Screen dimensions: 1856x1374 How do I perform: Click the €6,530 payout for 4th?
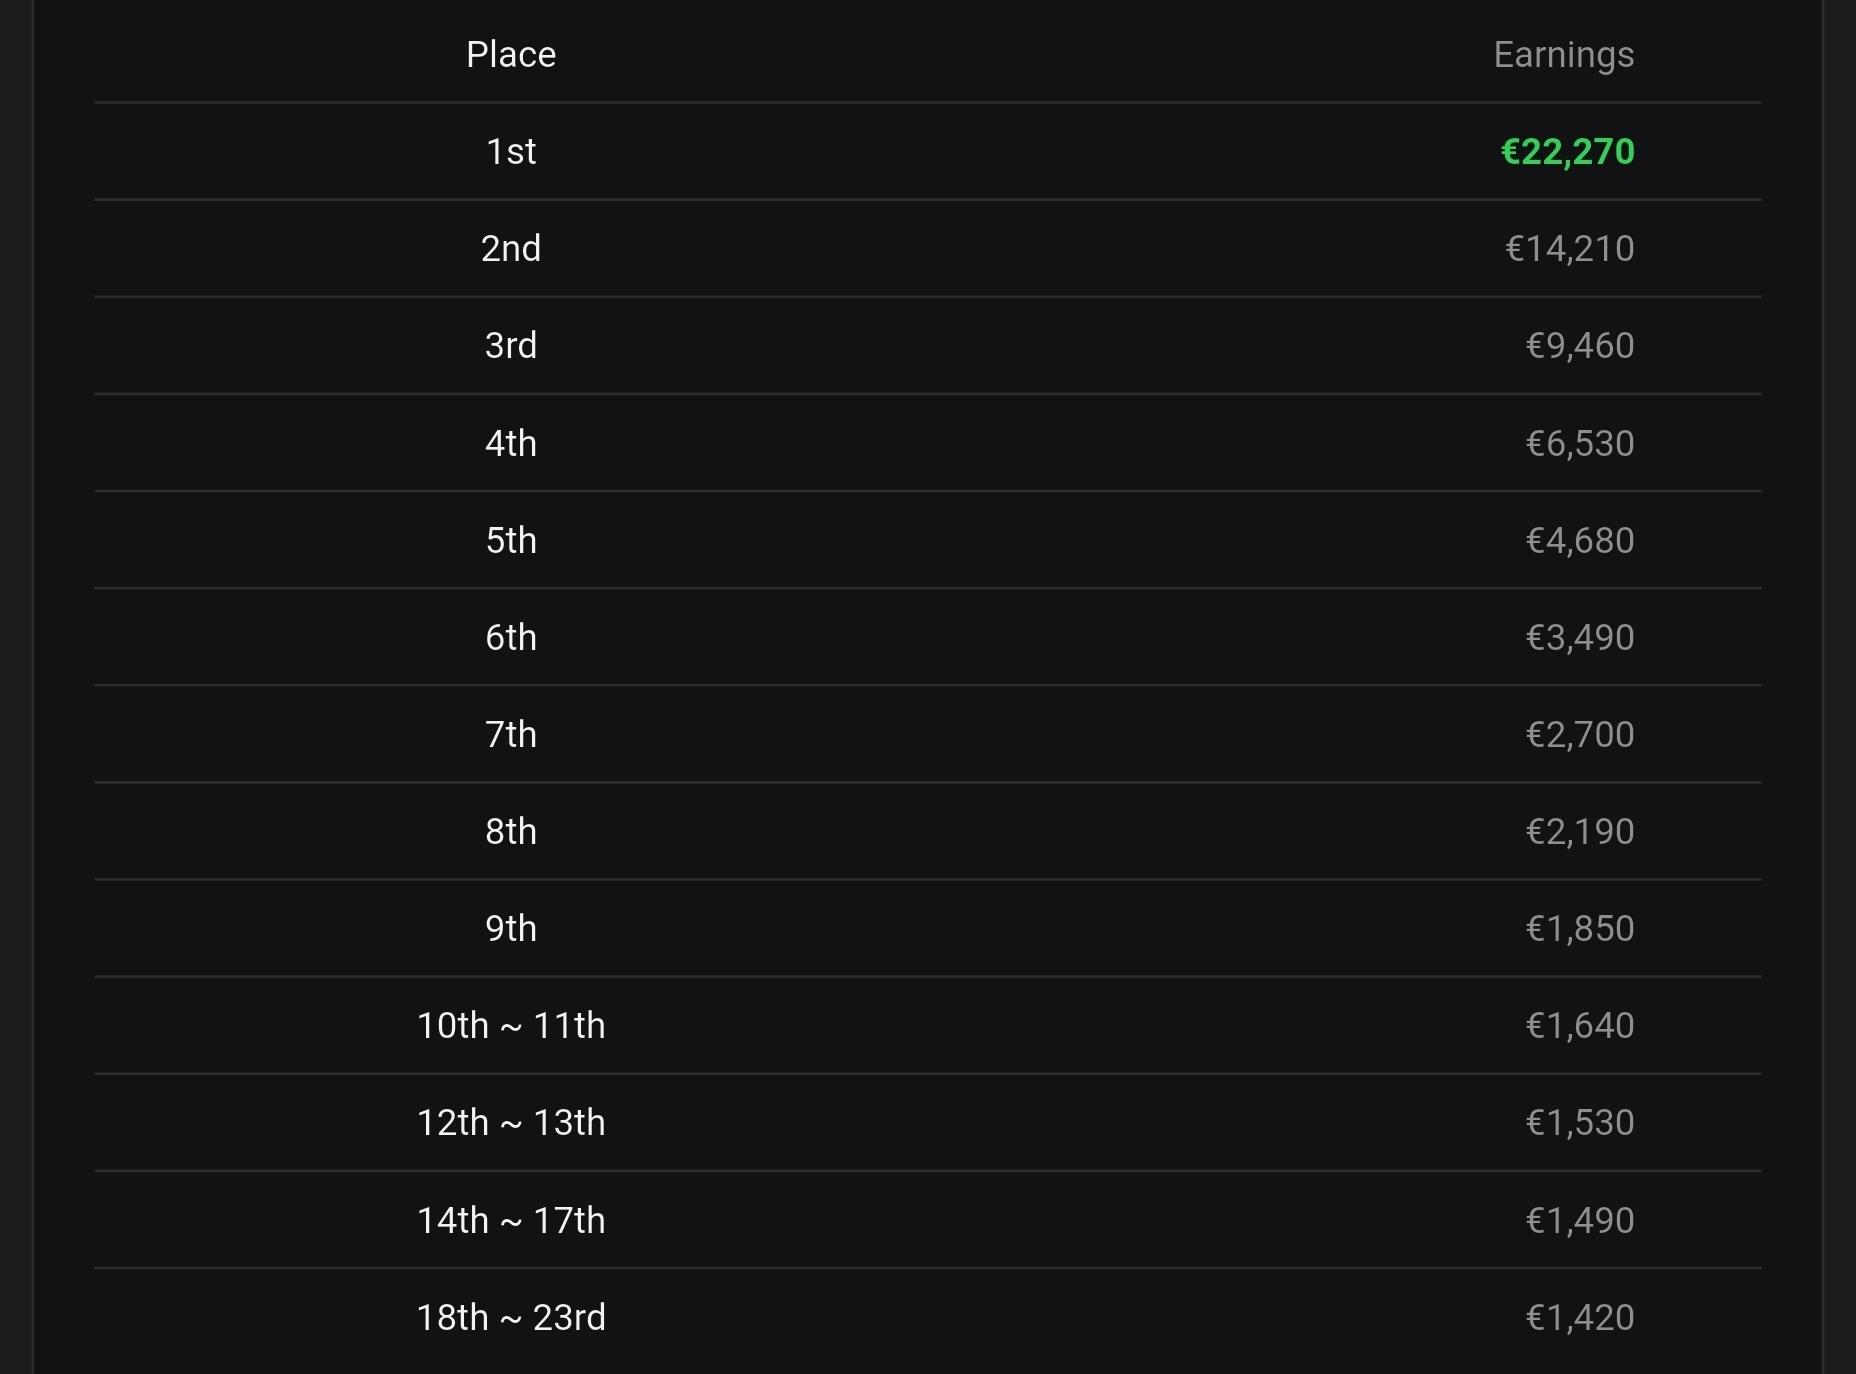1579,443
